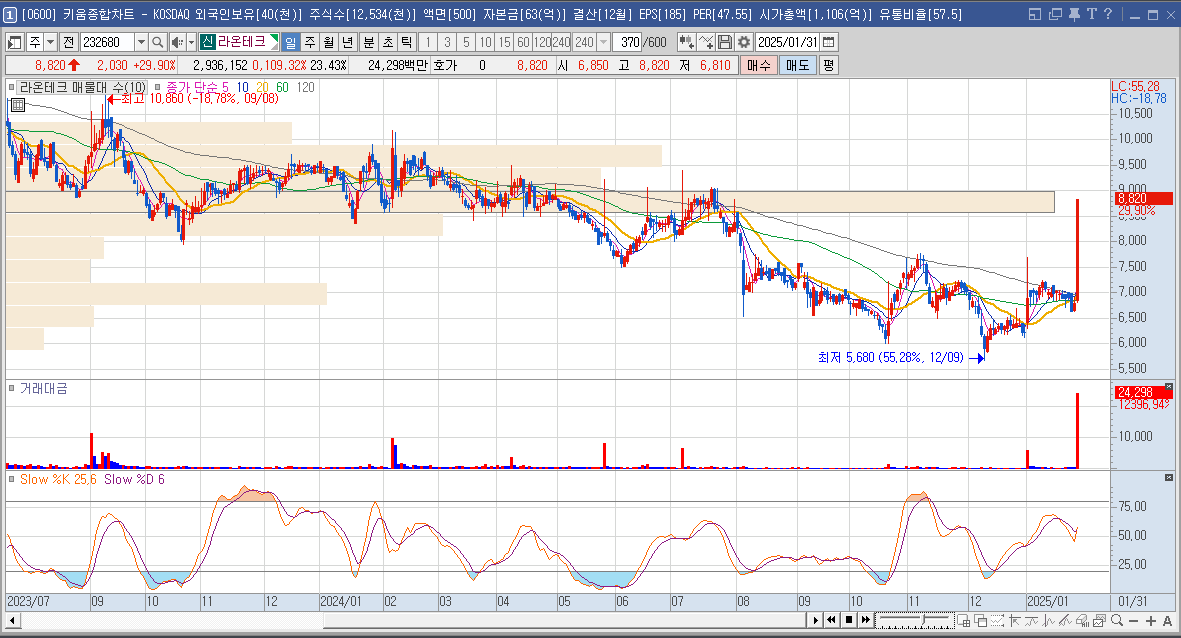Stop the chart replay
Image resolution: width=1181 pixels, height=638 pixels.
[x=849, y=621]
